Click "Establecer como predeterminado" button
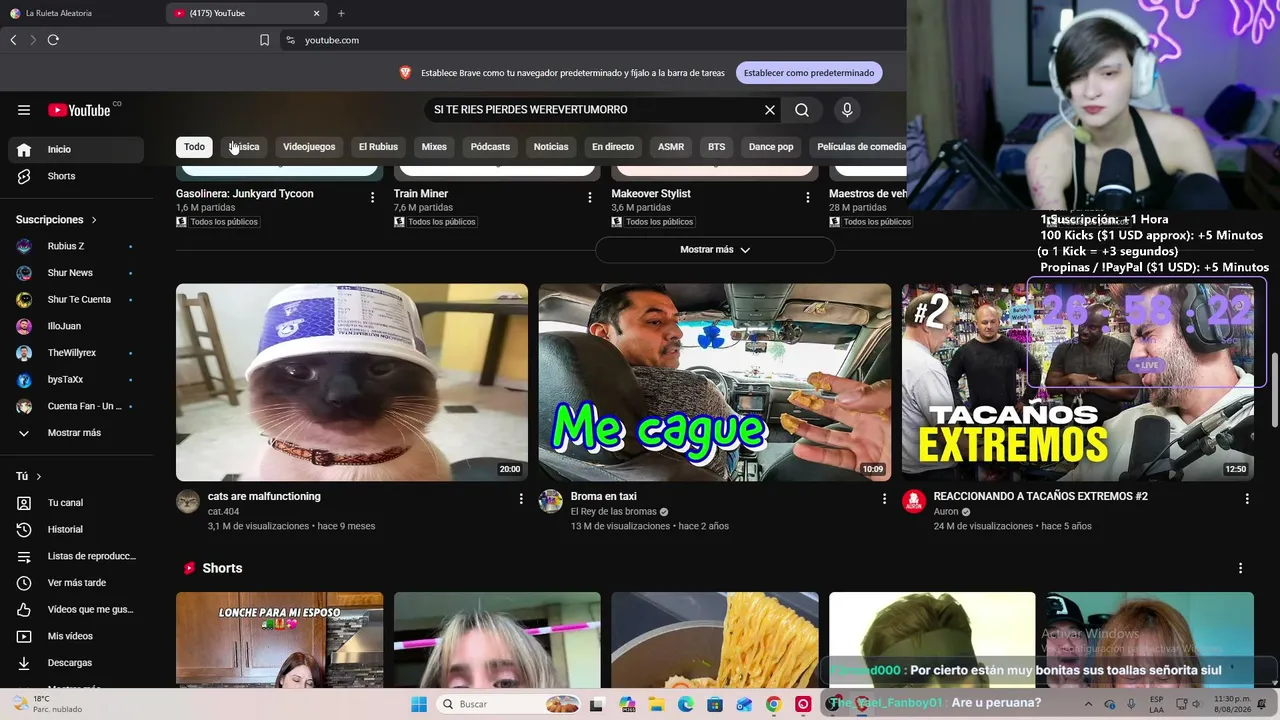 click(x=809, y=73)
